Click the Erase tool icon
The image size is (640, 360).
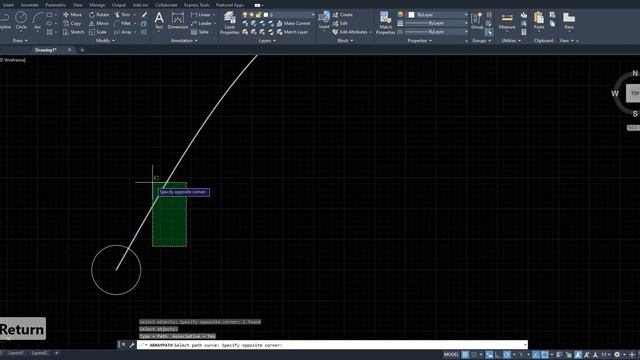[144, 14]
